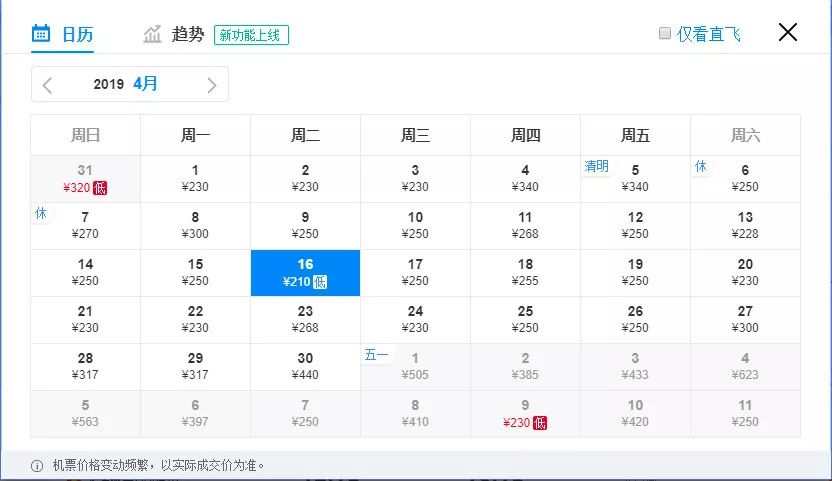Click the red 低 badge on May 9

coord(540,423)
